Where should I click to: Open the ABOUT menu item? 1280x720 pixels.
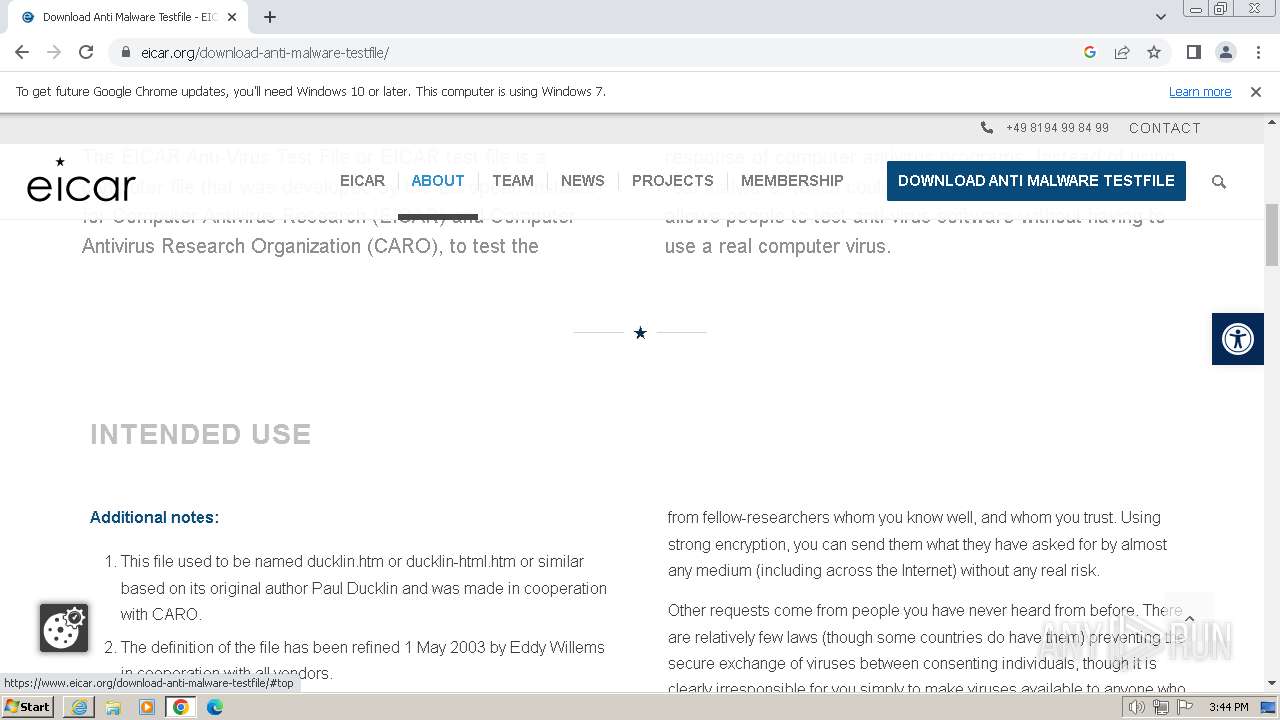pos(438,181)
